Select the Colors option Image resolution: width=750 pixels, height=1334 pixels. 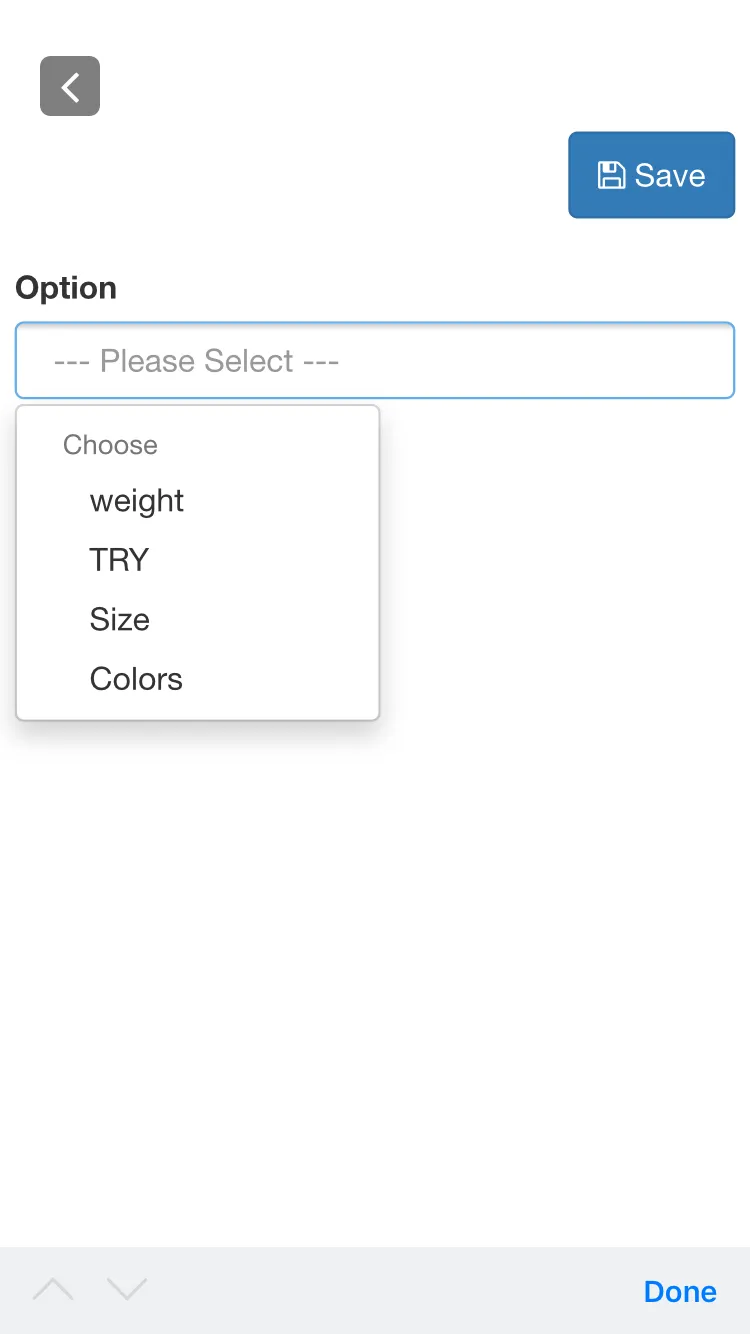[136, 679]
